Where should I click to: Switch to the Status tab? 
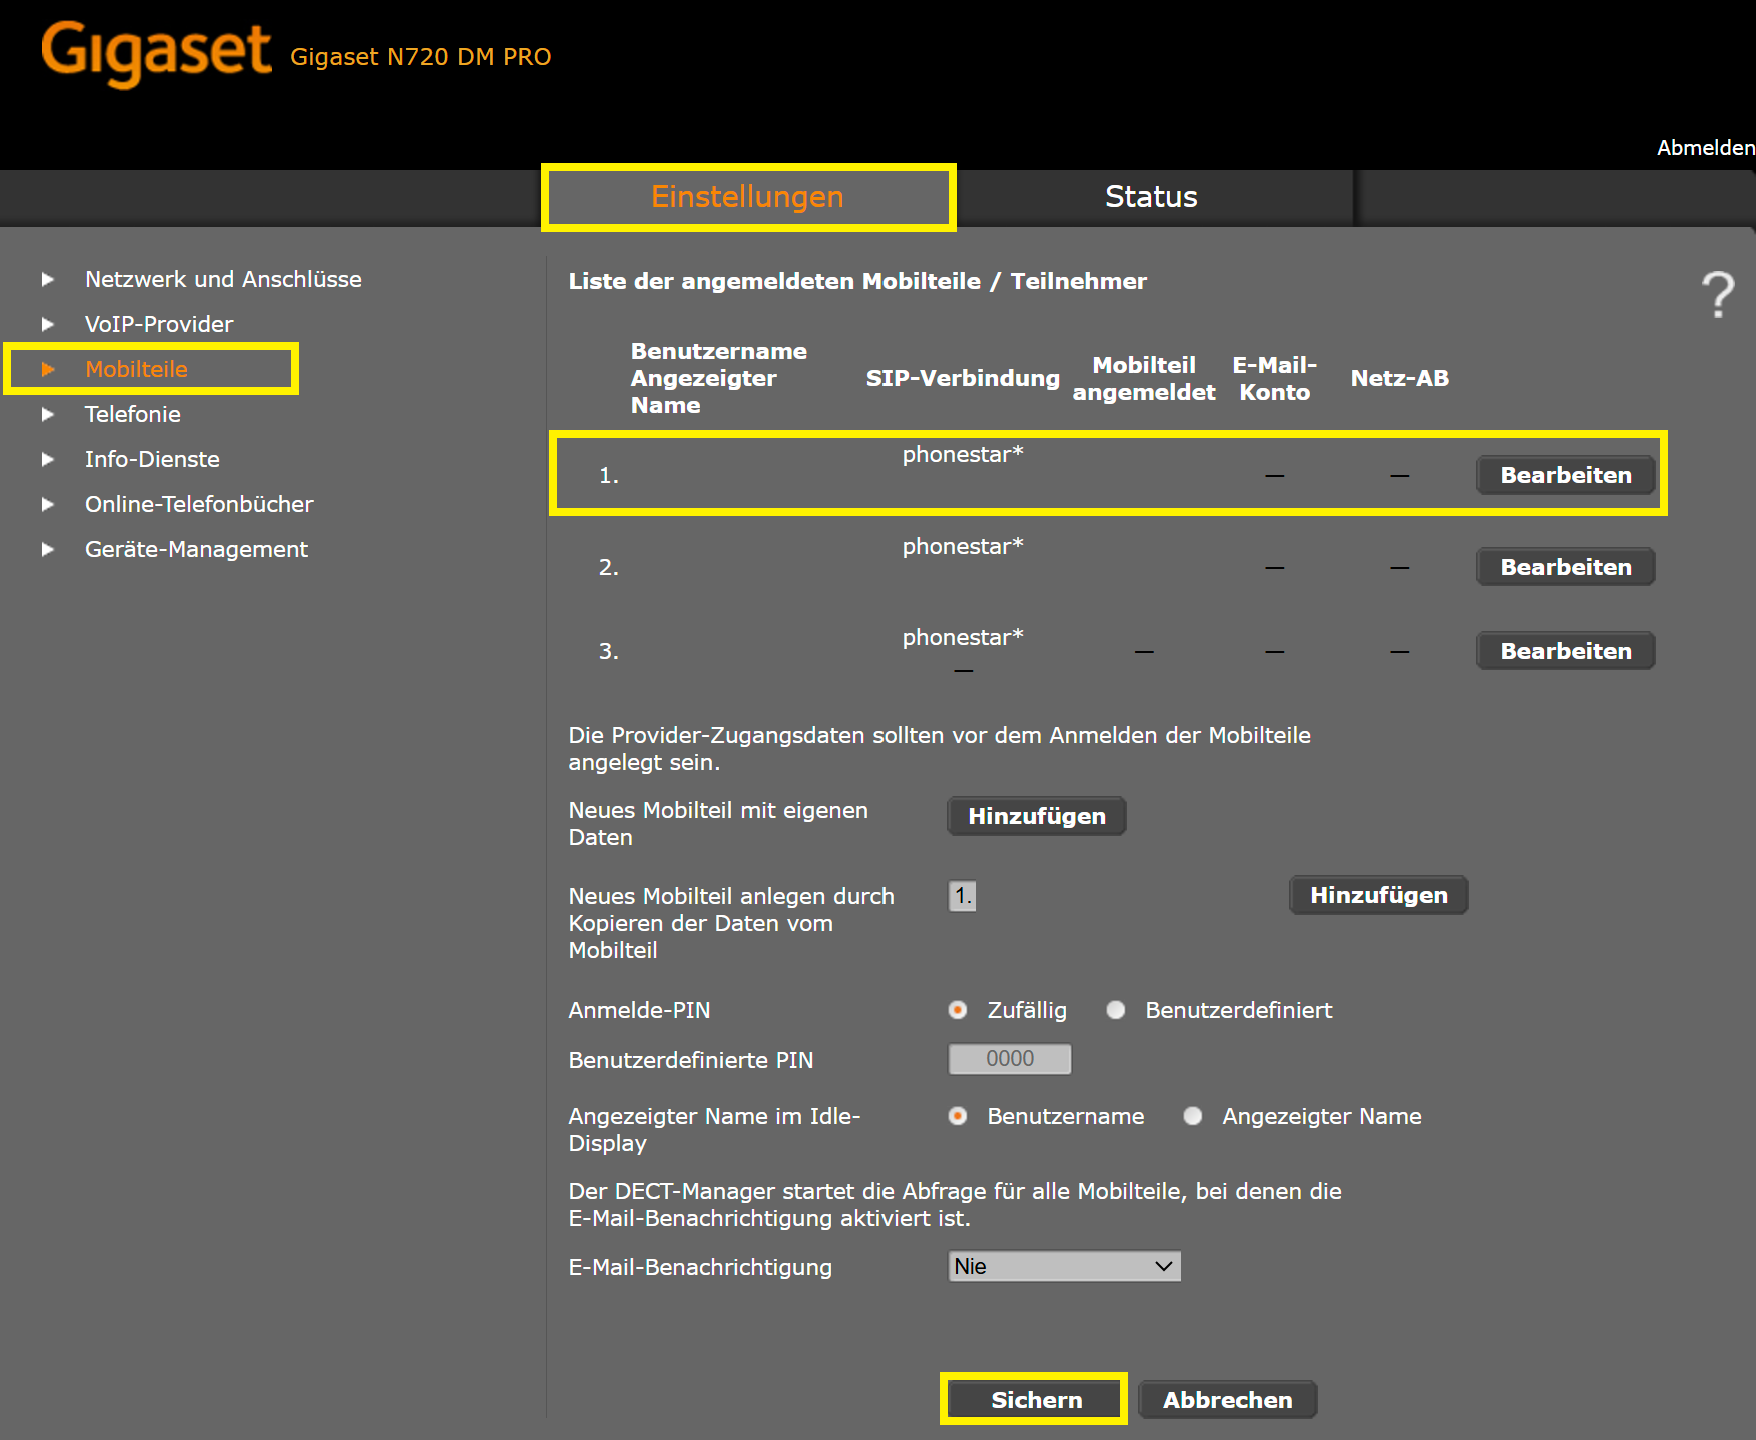[x=1151, y=197]
